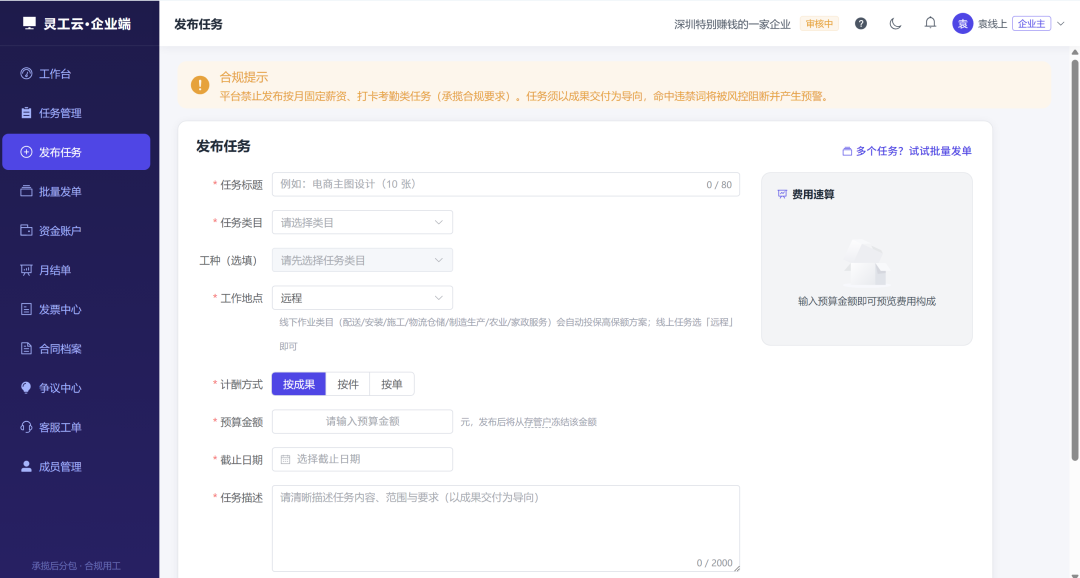This screenshot has width=1080, height=578.
Task: Click the 合同档案 document icon
Action: click(x=26, y=349)
